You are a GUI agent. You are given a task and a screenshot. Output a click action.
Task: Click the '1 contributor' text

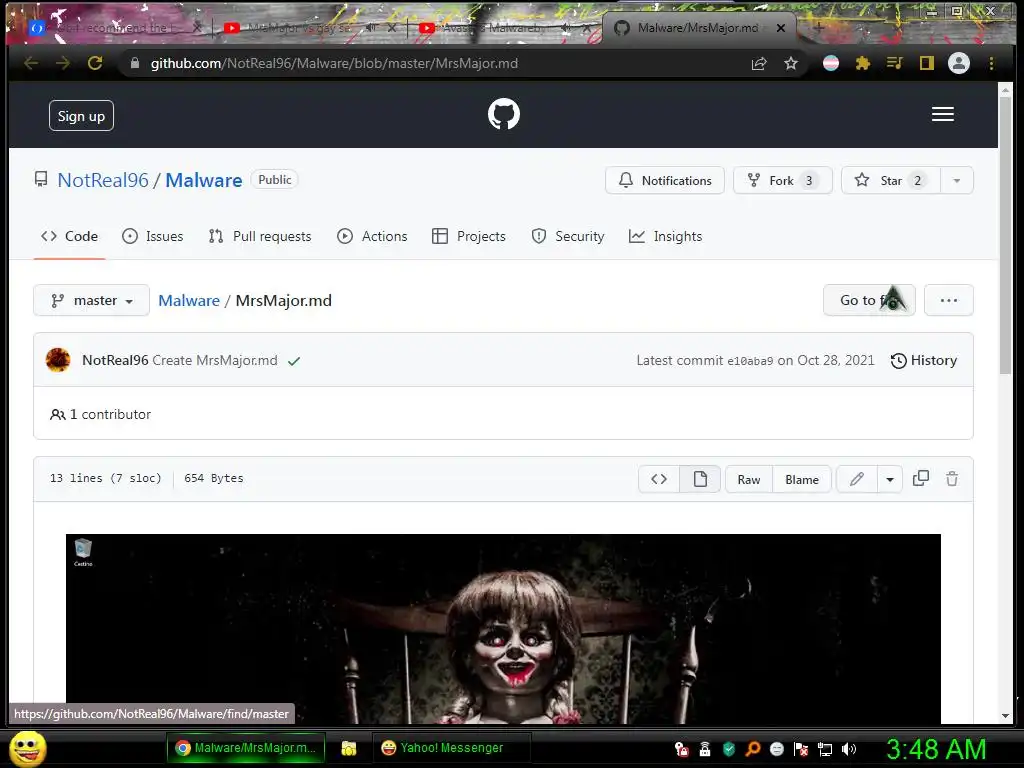(x=110, y=414)
